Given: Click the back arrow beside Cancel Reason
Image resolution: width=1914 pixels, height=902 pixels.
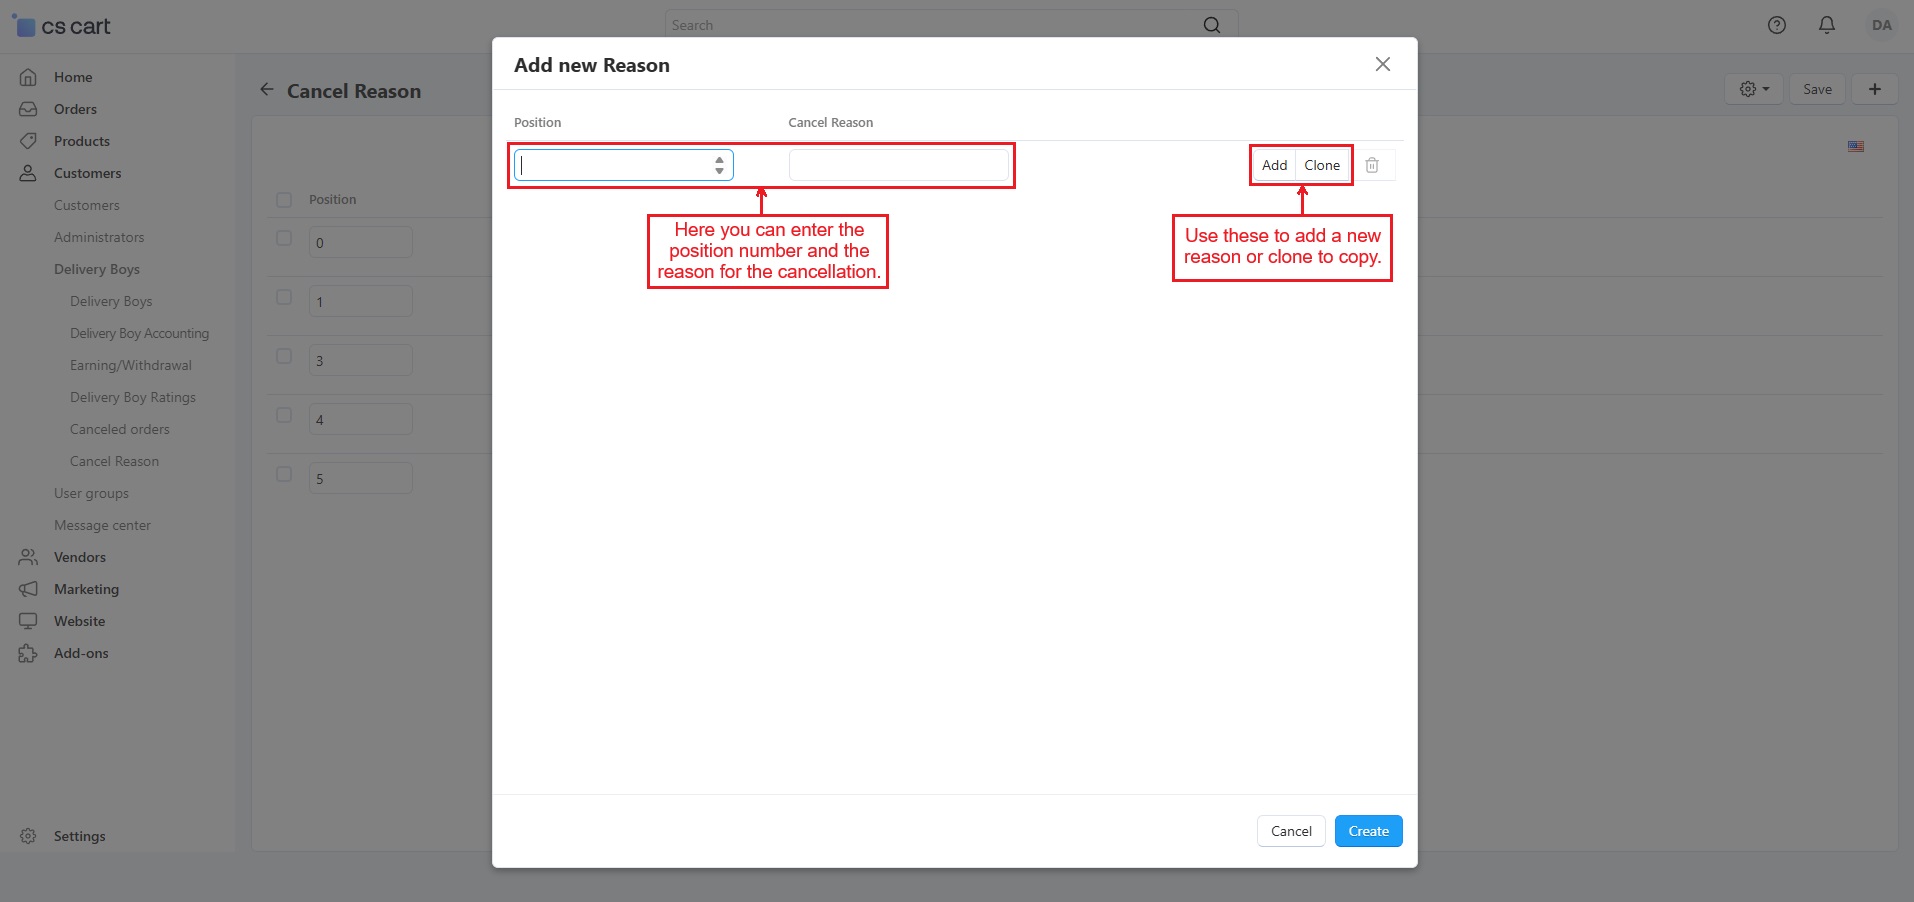Looking at the screenshot, I should pos(267,90).
